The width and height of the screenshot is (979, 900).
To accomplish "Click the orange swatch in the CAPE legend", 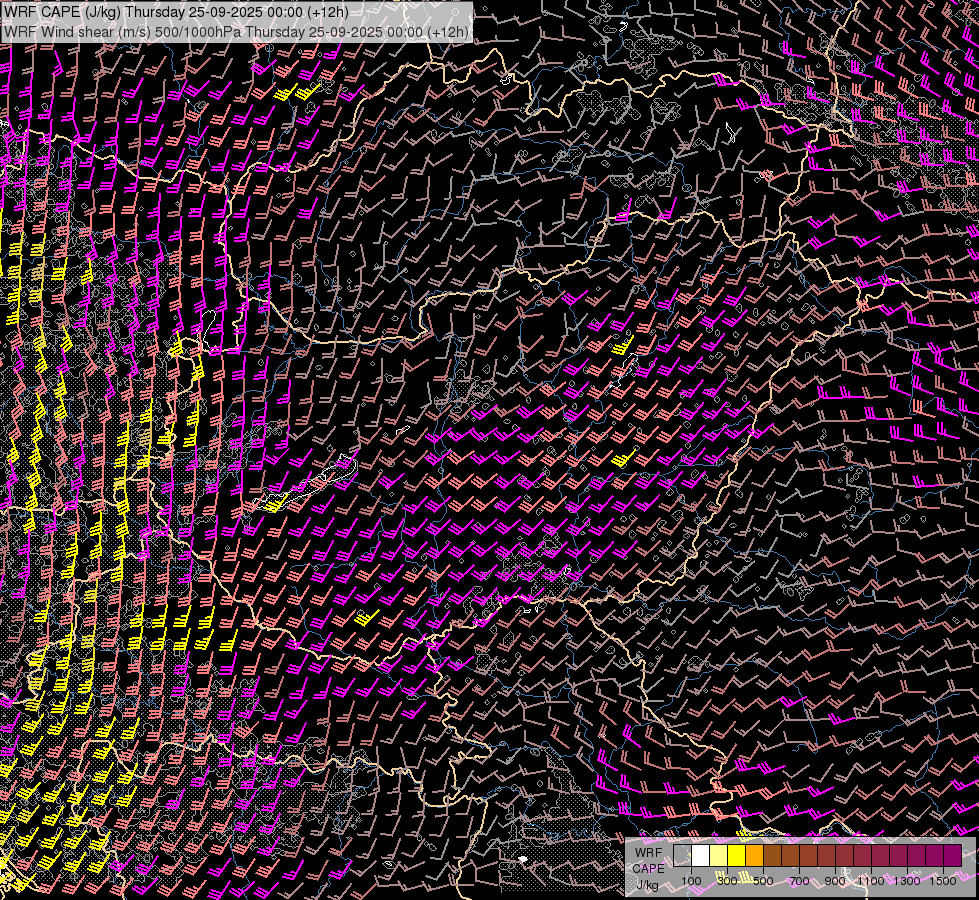I will point(754,856).
